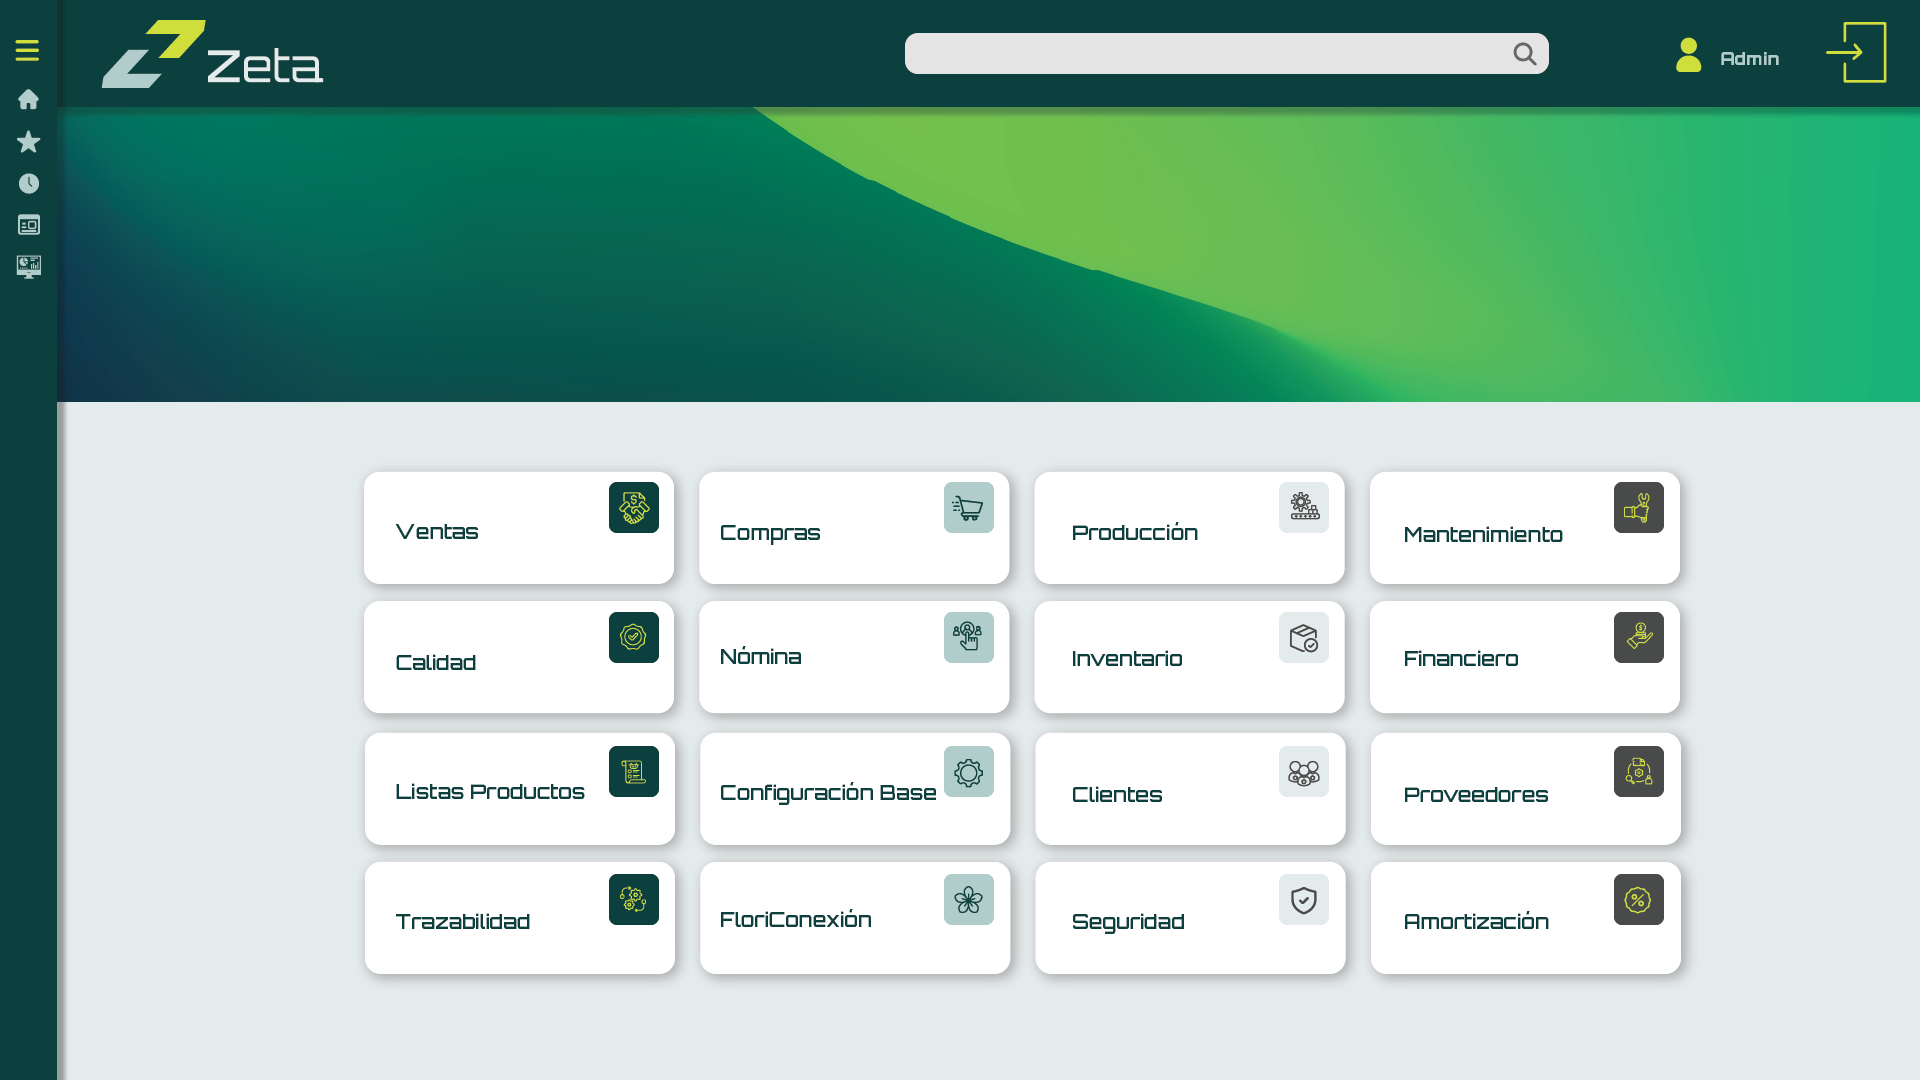Click the news panel sidebar icon
This screenshot has width=1920, height=1080.
point(28,225)
